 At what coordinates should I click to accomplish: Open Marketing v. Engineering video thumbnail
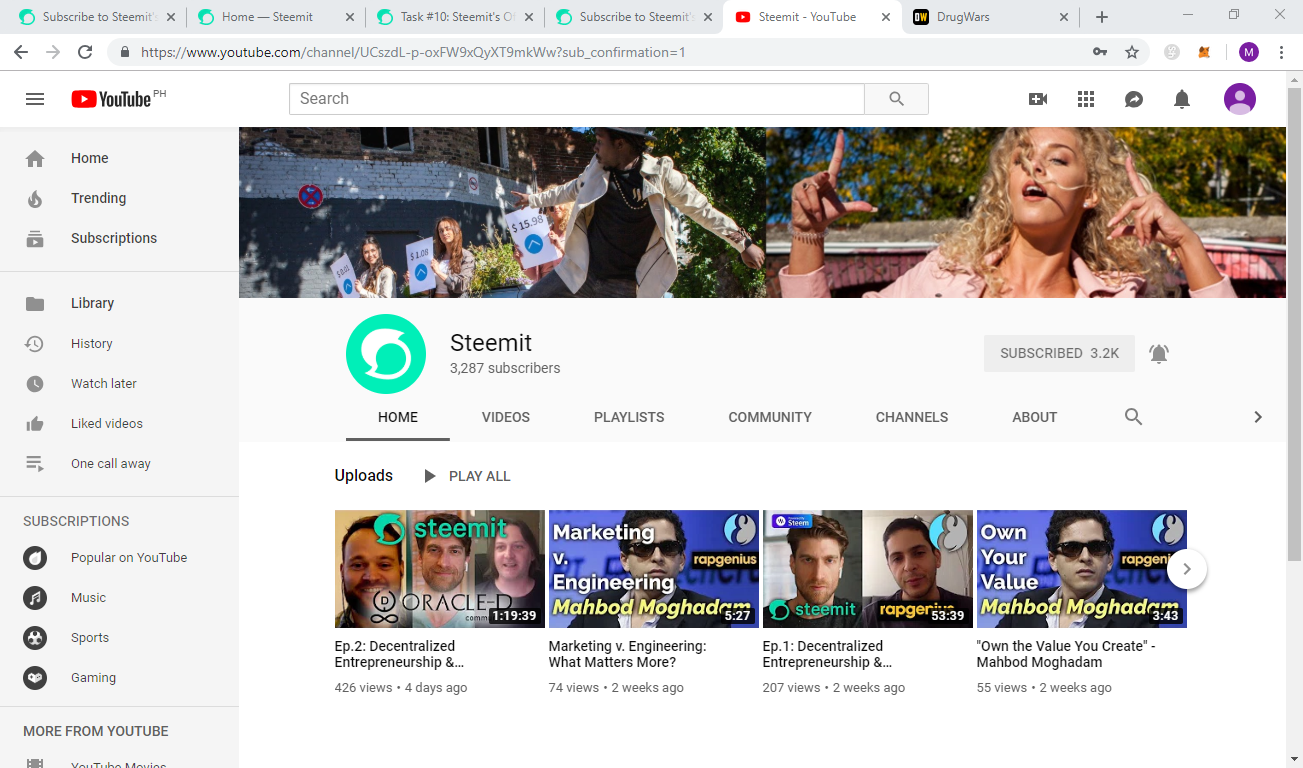coord(654,569)
